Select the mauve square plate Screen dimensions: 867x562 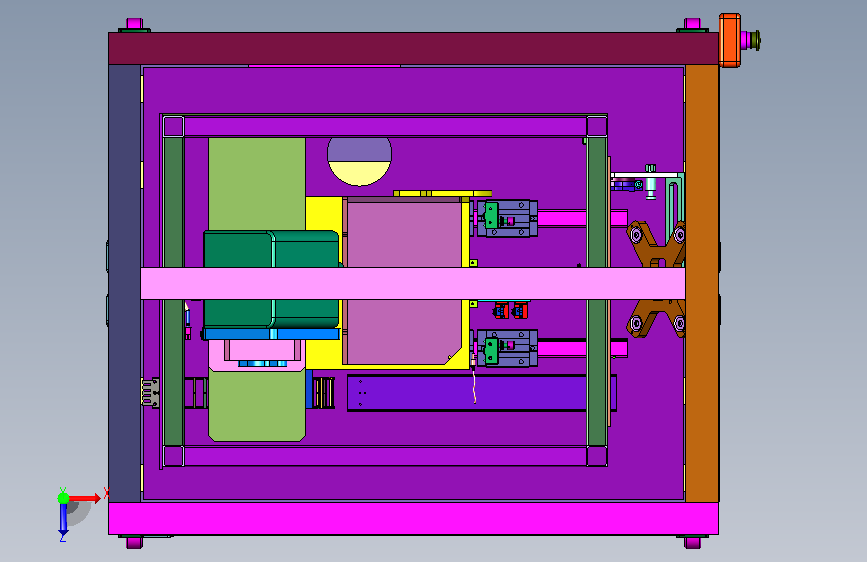404,235
